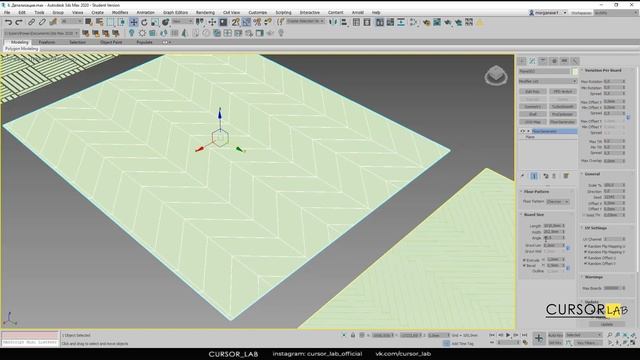Viewport: 640px width, 360px height.
Task: Click the Mirror tool icon
Action: coord(333,22)
